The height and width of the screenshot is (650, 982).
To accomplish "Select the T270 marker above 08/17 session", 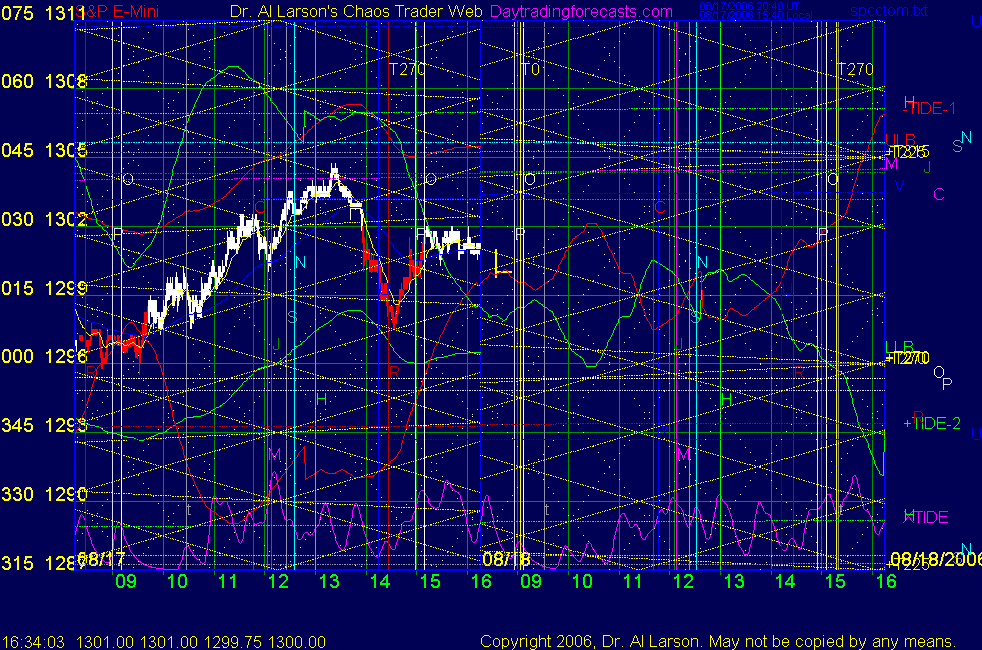I will pos(407,69).
